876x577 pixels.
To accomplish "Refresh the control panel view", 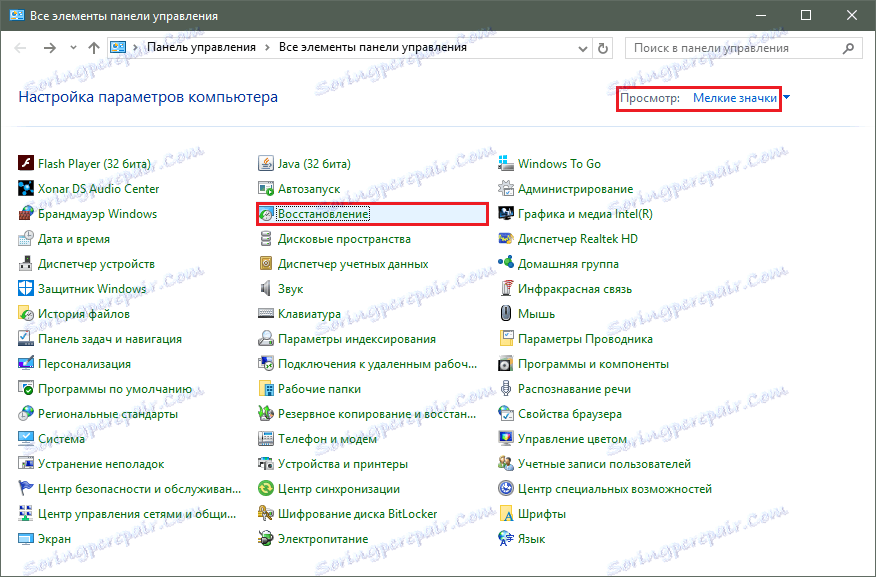I will 603,49.
